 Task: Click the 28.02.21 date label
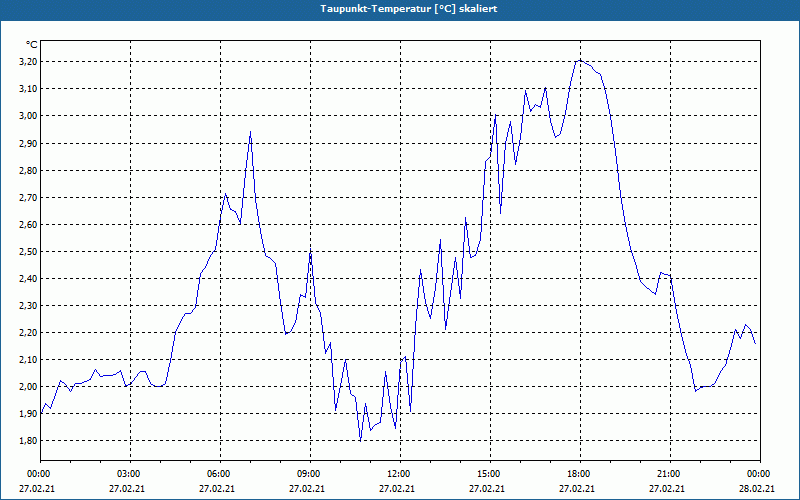(x=757, y=489)
